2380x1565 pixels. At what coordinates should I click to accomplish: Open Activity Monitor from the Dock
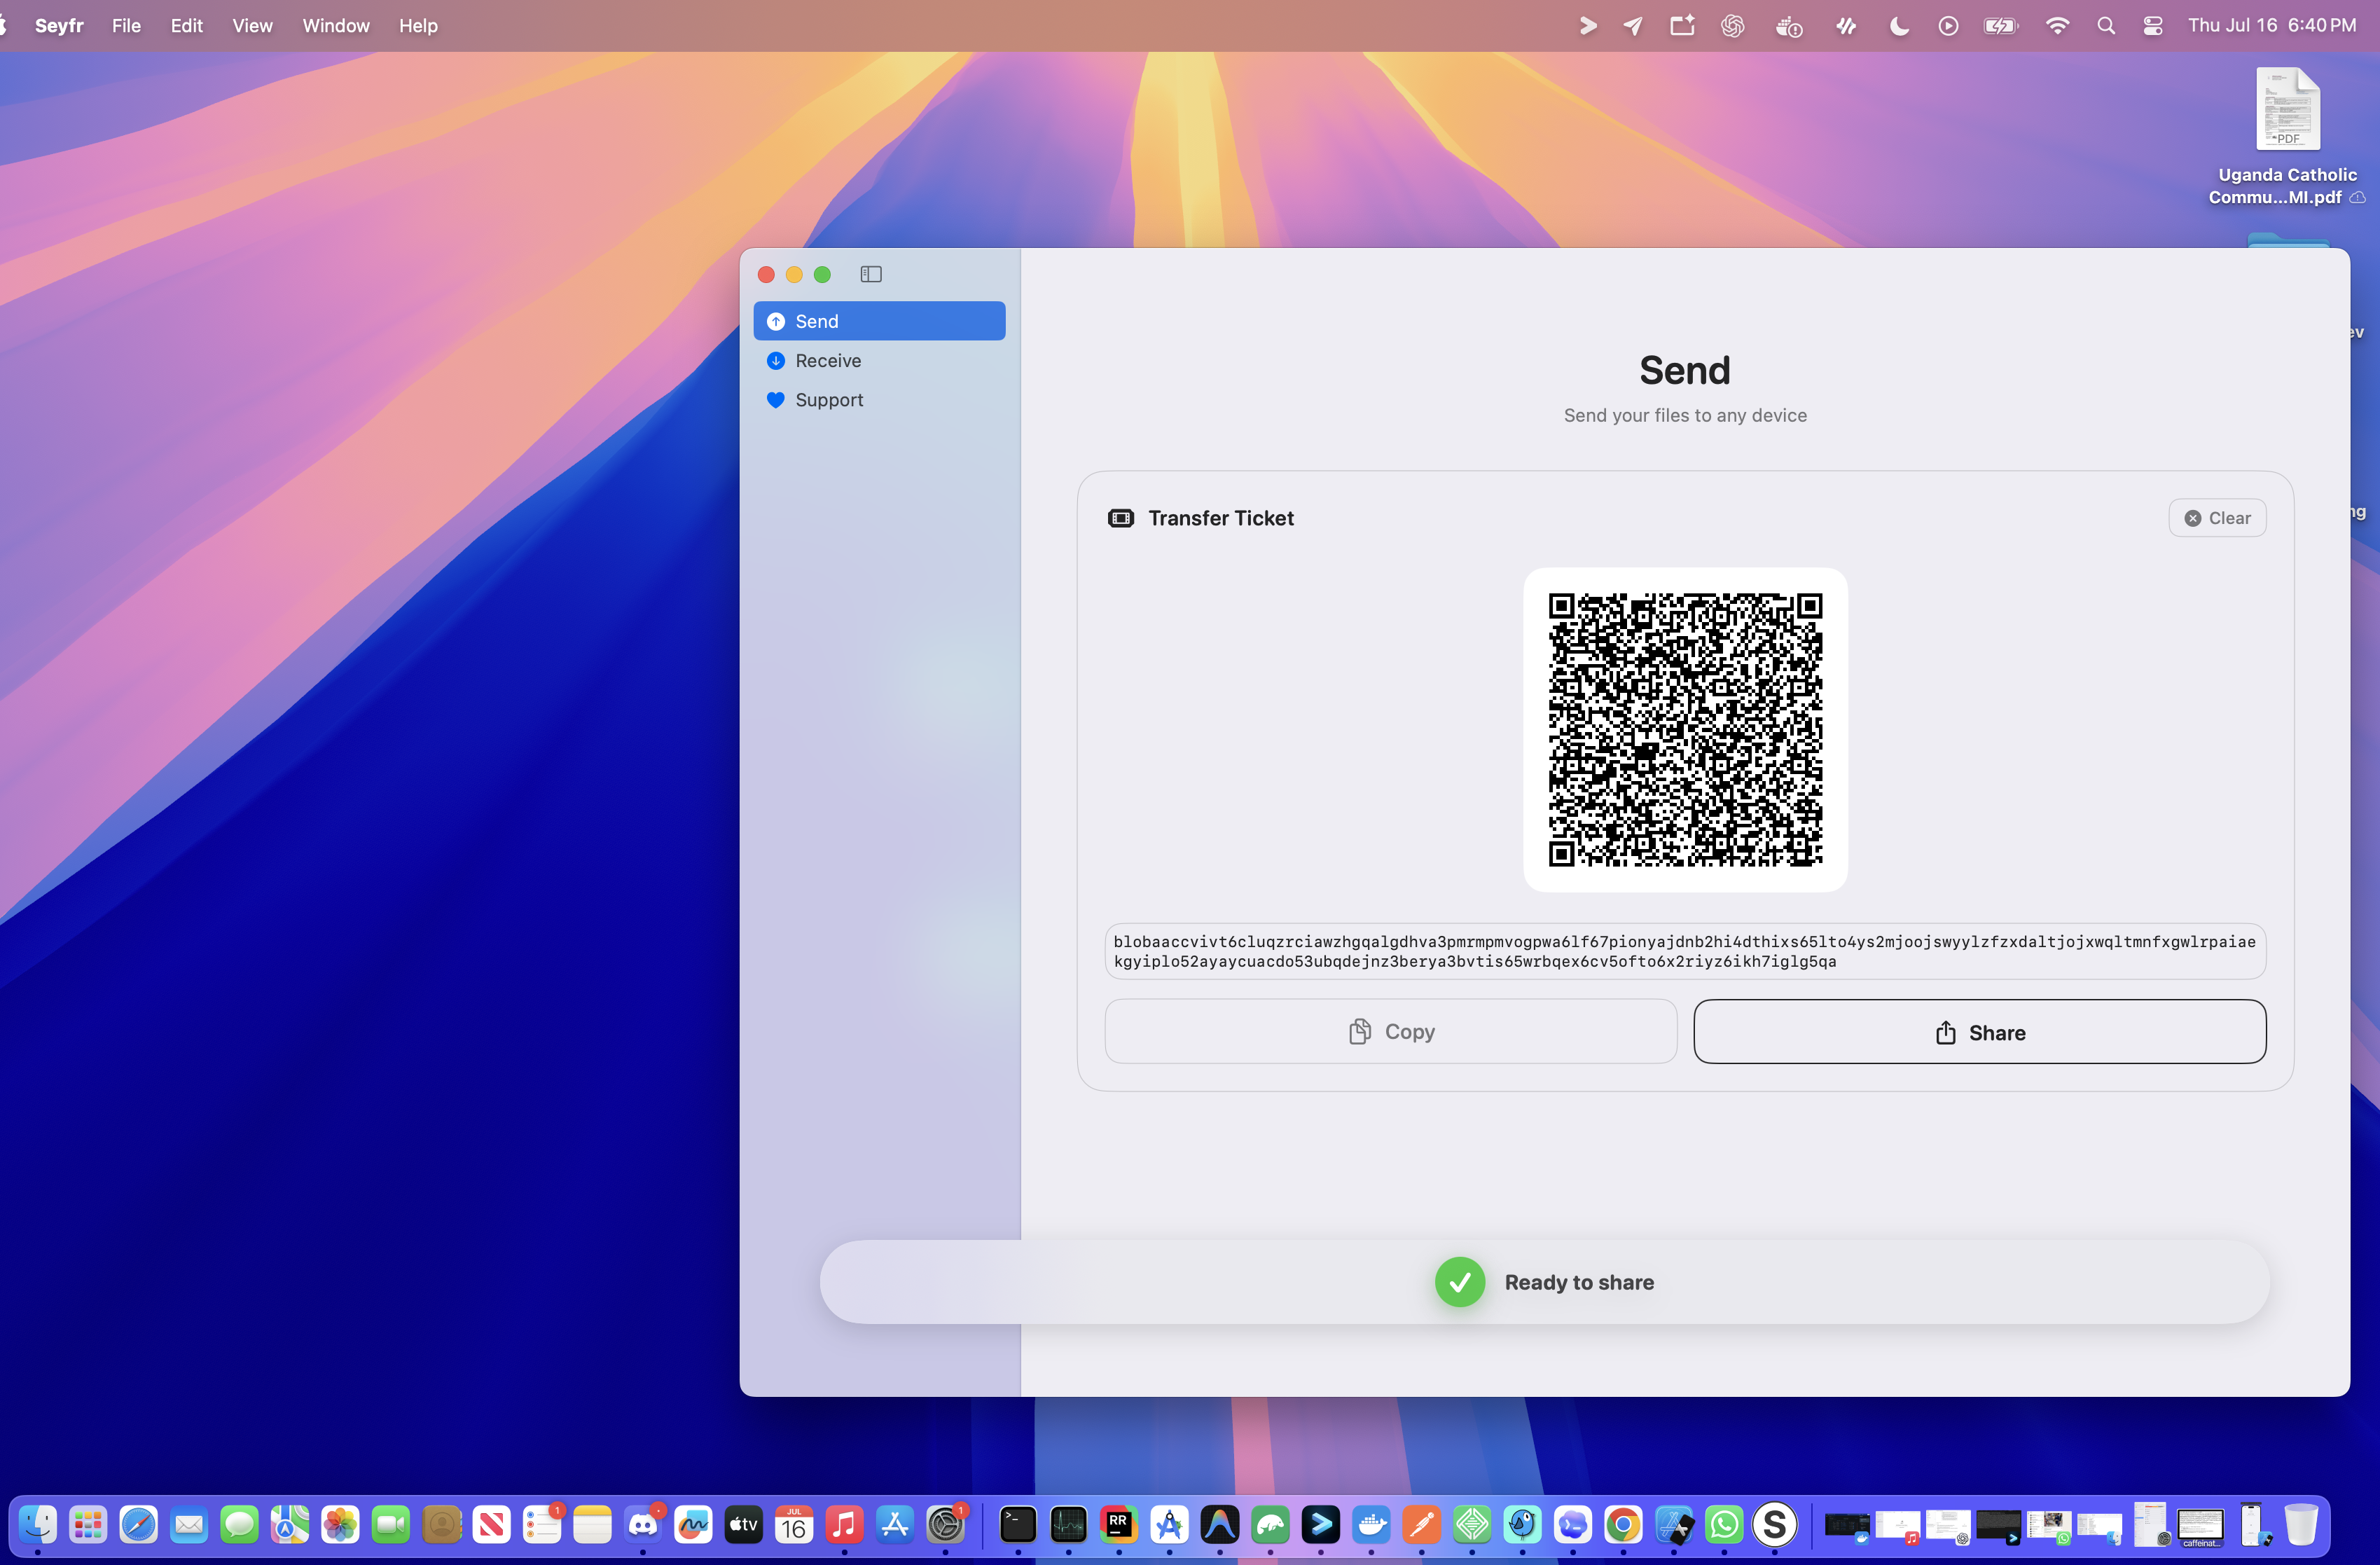pyautogui.click(x=1068, y=1524)
